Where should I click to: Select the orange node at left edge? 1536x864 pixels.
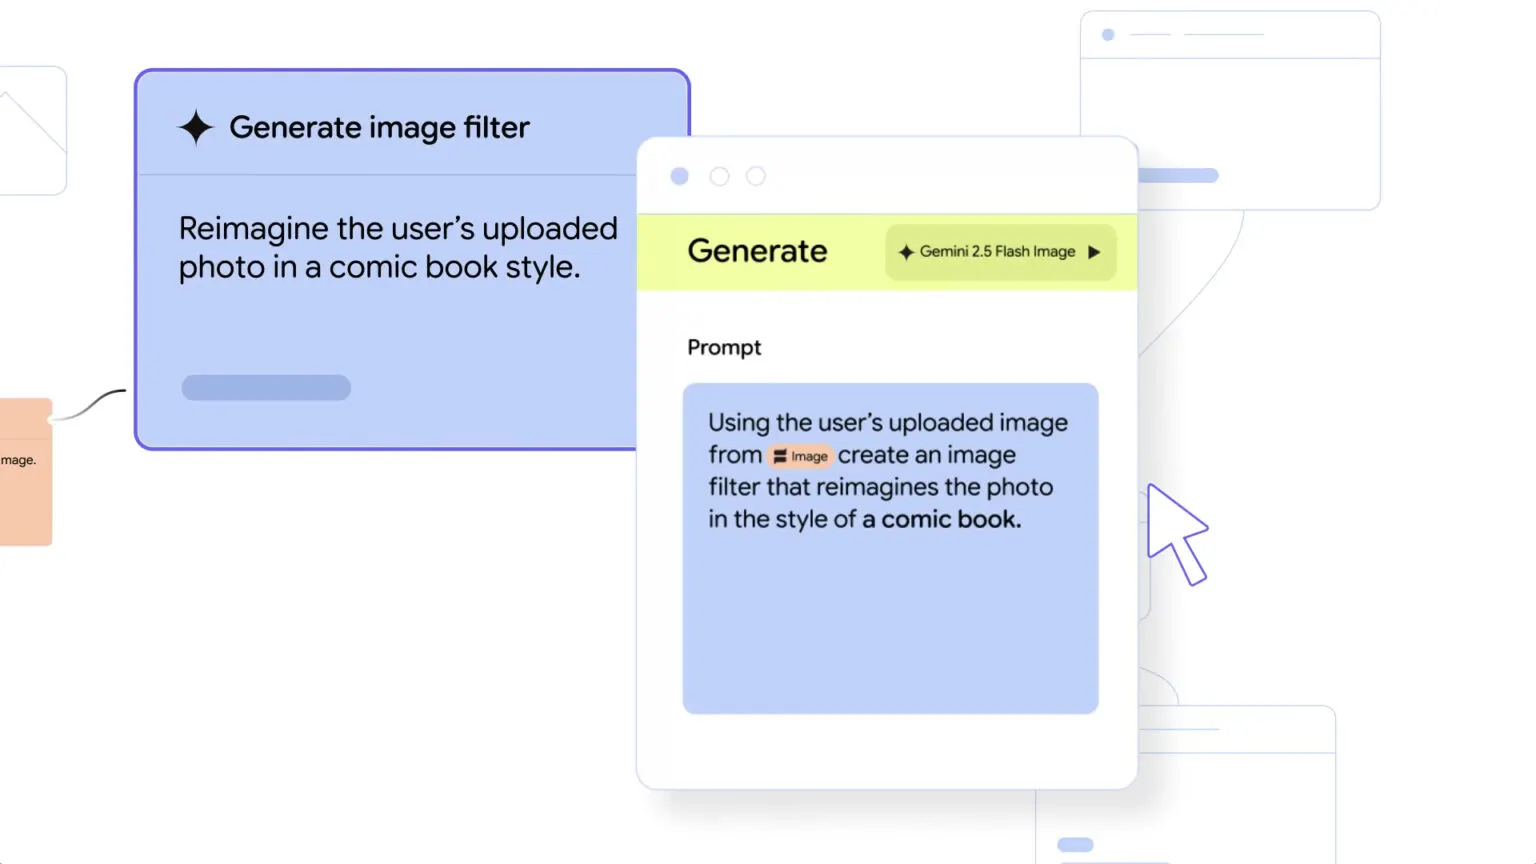(x=25, y=472)
